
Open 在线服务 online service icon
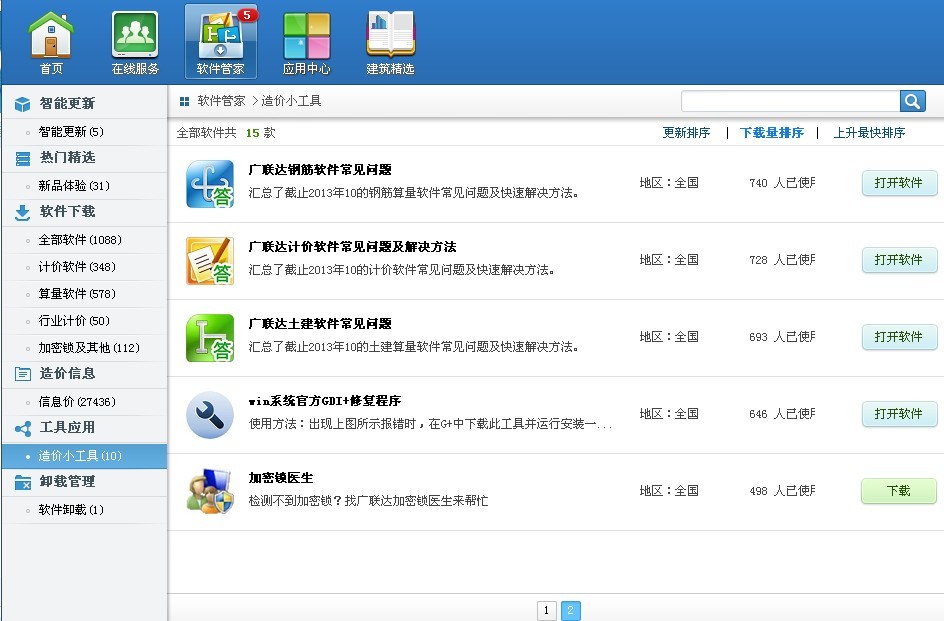click(x=135, y=42)
